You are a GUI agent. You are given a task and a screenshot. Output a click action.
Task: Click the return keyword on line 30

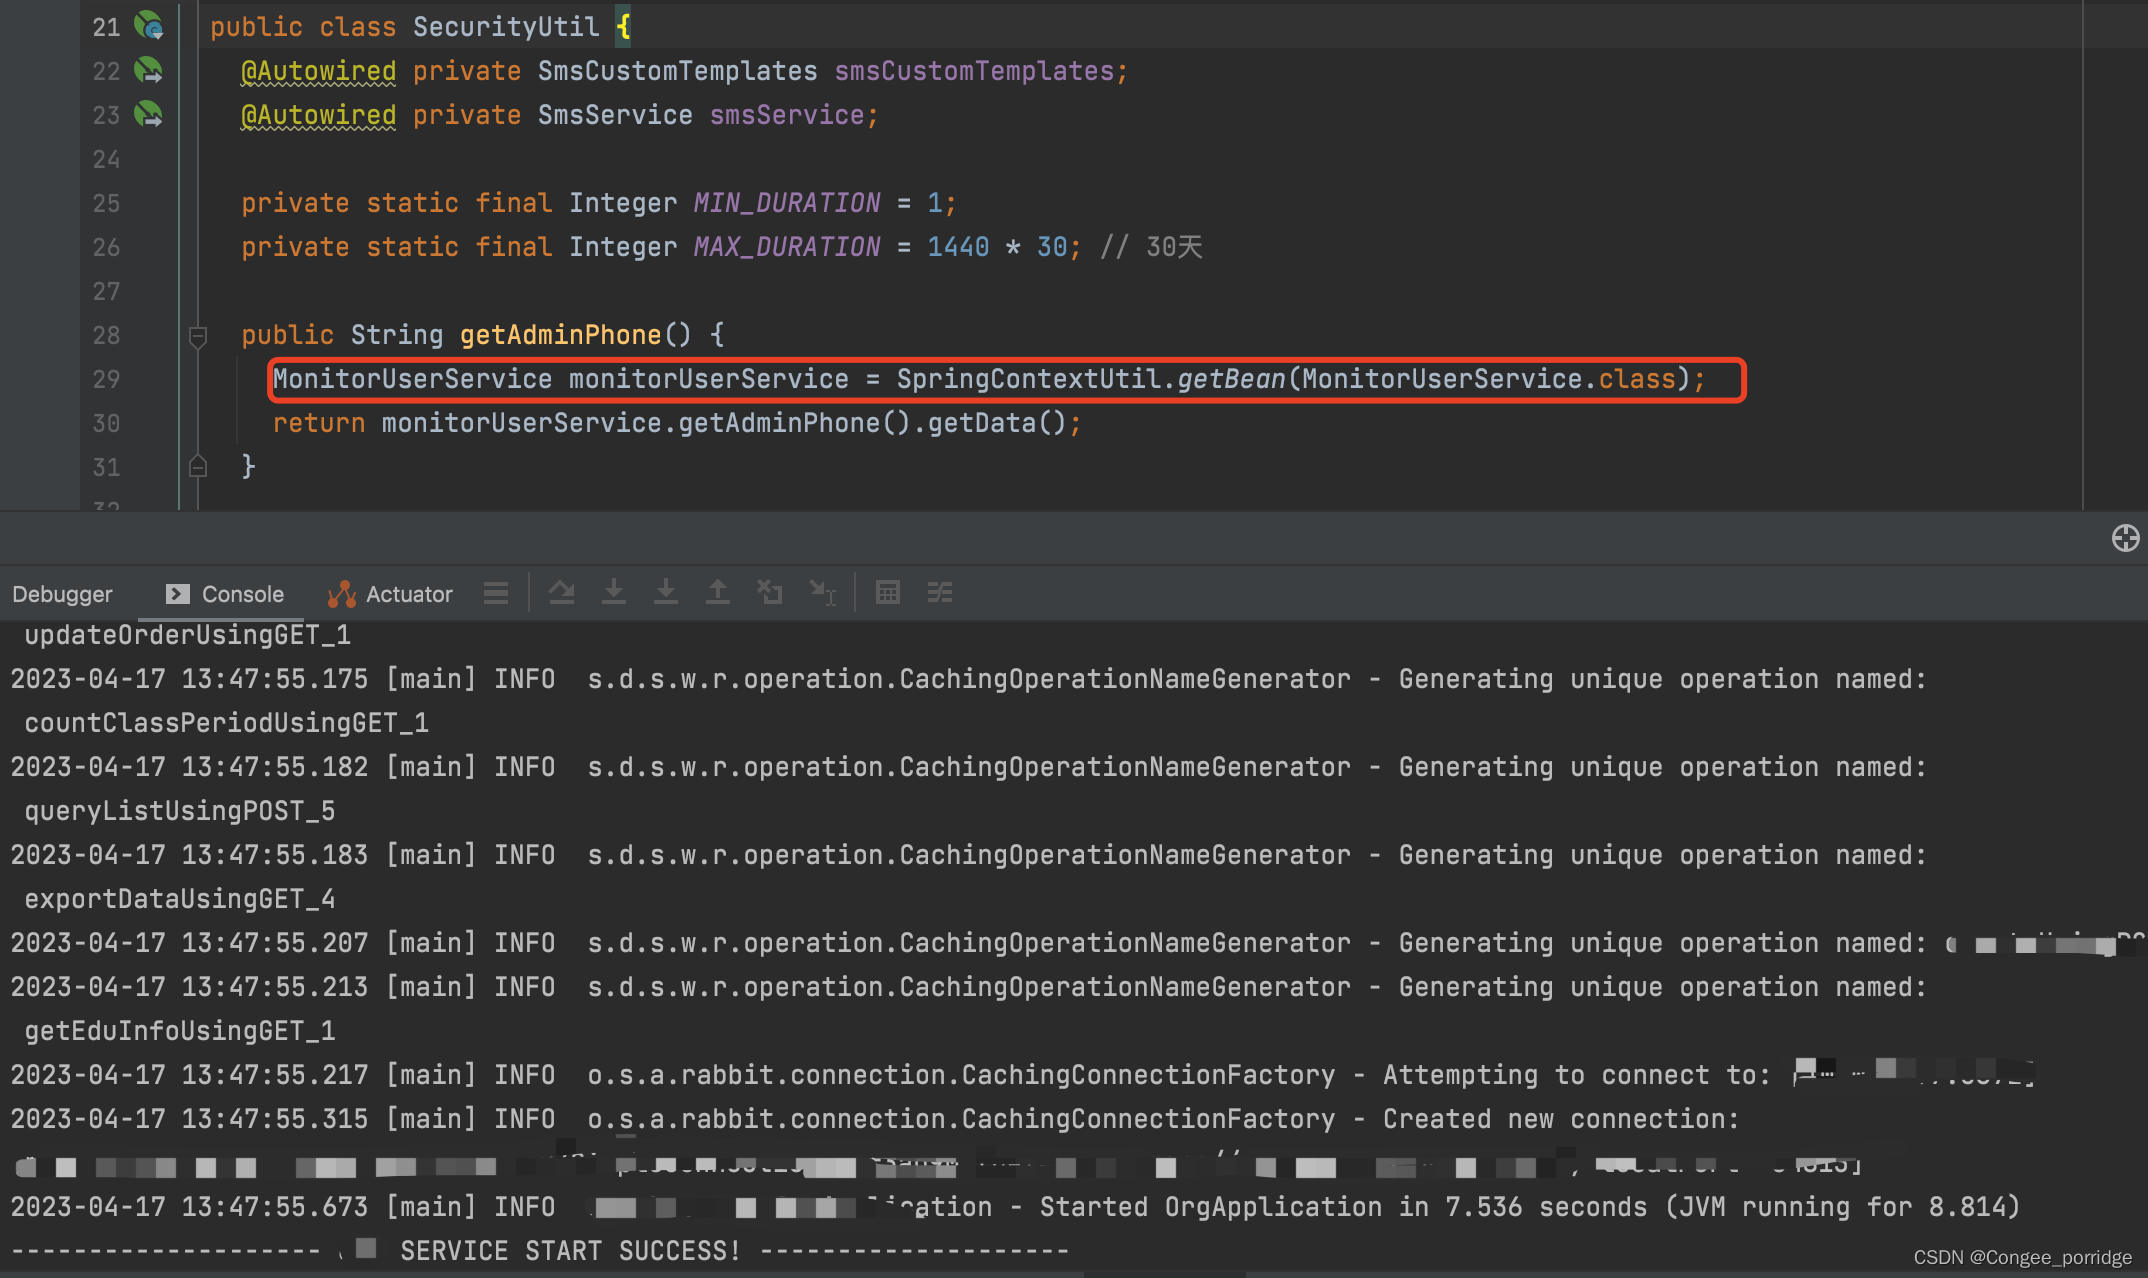pyautogui.click(x=319, y=423)
